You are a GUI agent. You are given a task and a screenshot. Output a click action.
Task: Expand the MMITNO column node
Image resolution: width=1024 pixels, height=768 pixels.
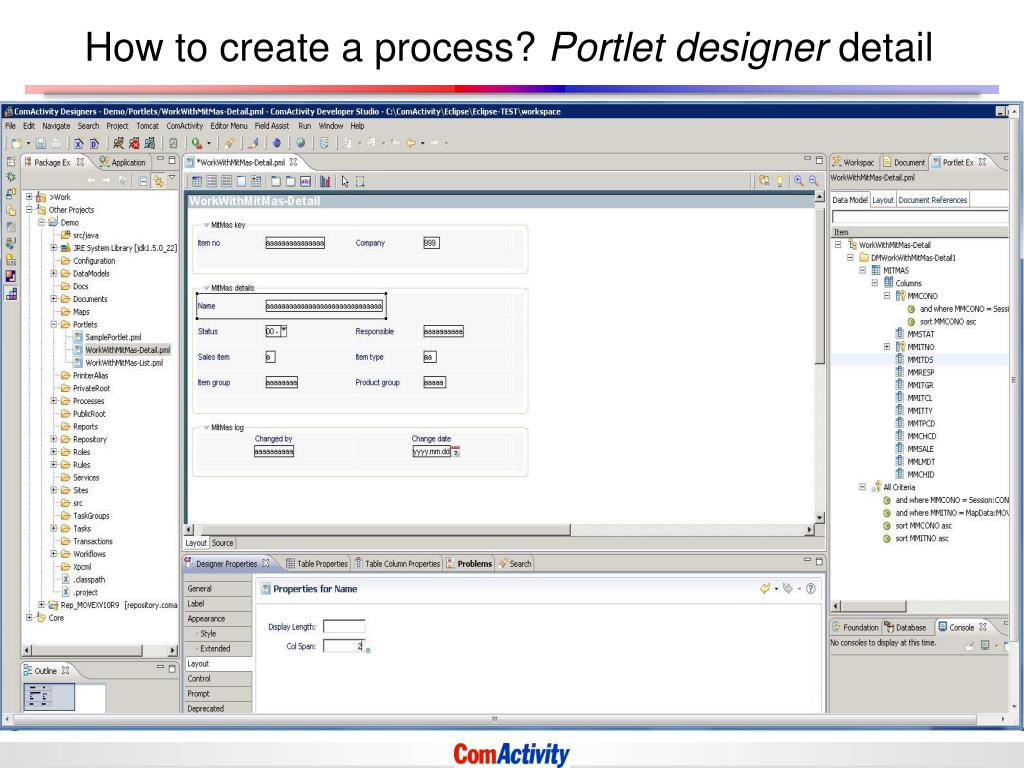pos(887,347)
